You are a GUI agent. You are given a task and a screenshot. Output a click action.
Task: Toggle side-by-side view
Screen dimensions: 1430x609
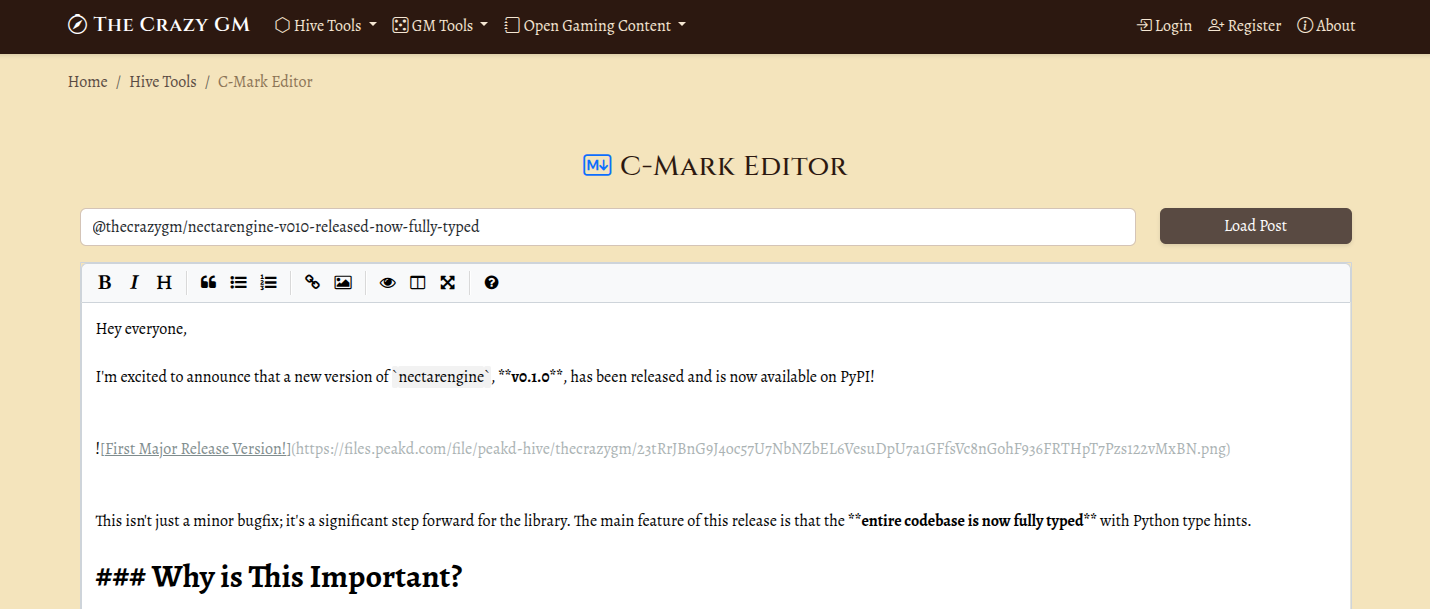click(x=418, y=283)
